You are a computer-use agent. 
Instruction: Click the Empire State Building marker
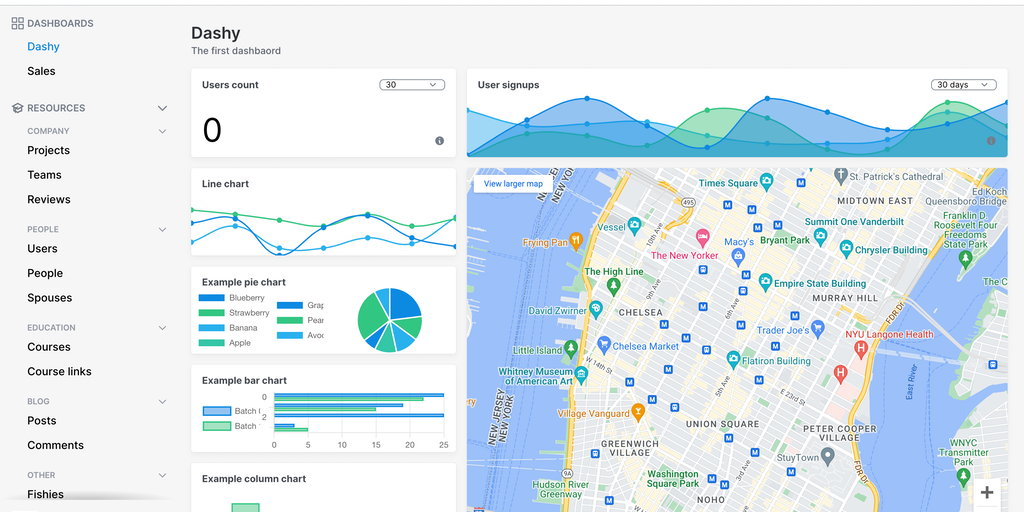(765, 283)
